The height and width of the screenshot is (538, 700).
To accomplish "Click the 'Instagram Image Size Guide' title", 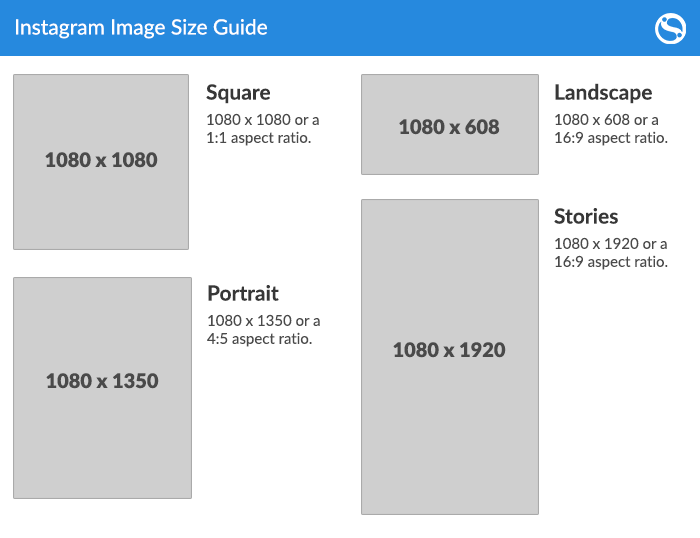I will point(141,28).
